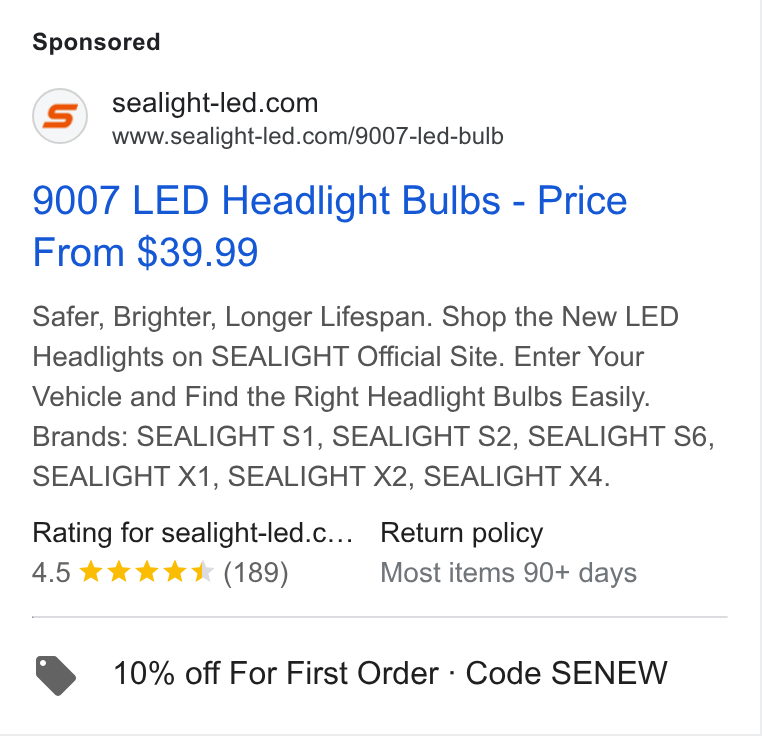Click the first gold rating star
The width and height of the screenshot is (762, 736).
tap(90, 572)
